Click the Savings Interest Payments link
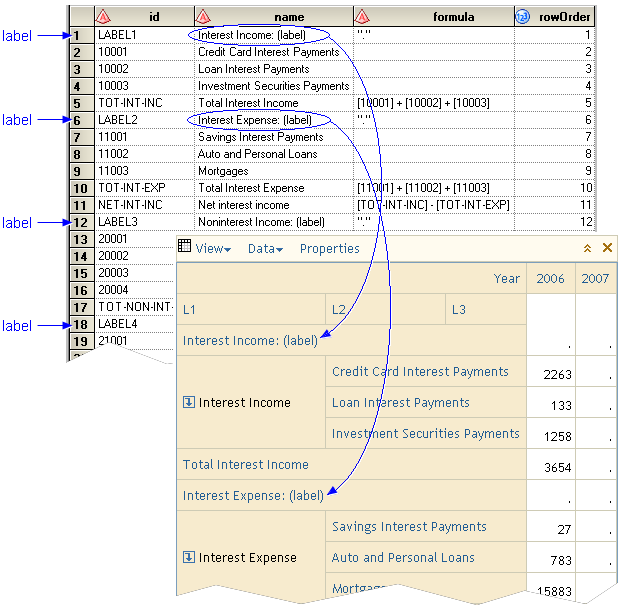639x611 pixels. [x=409, y=527]
